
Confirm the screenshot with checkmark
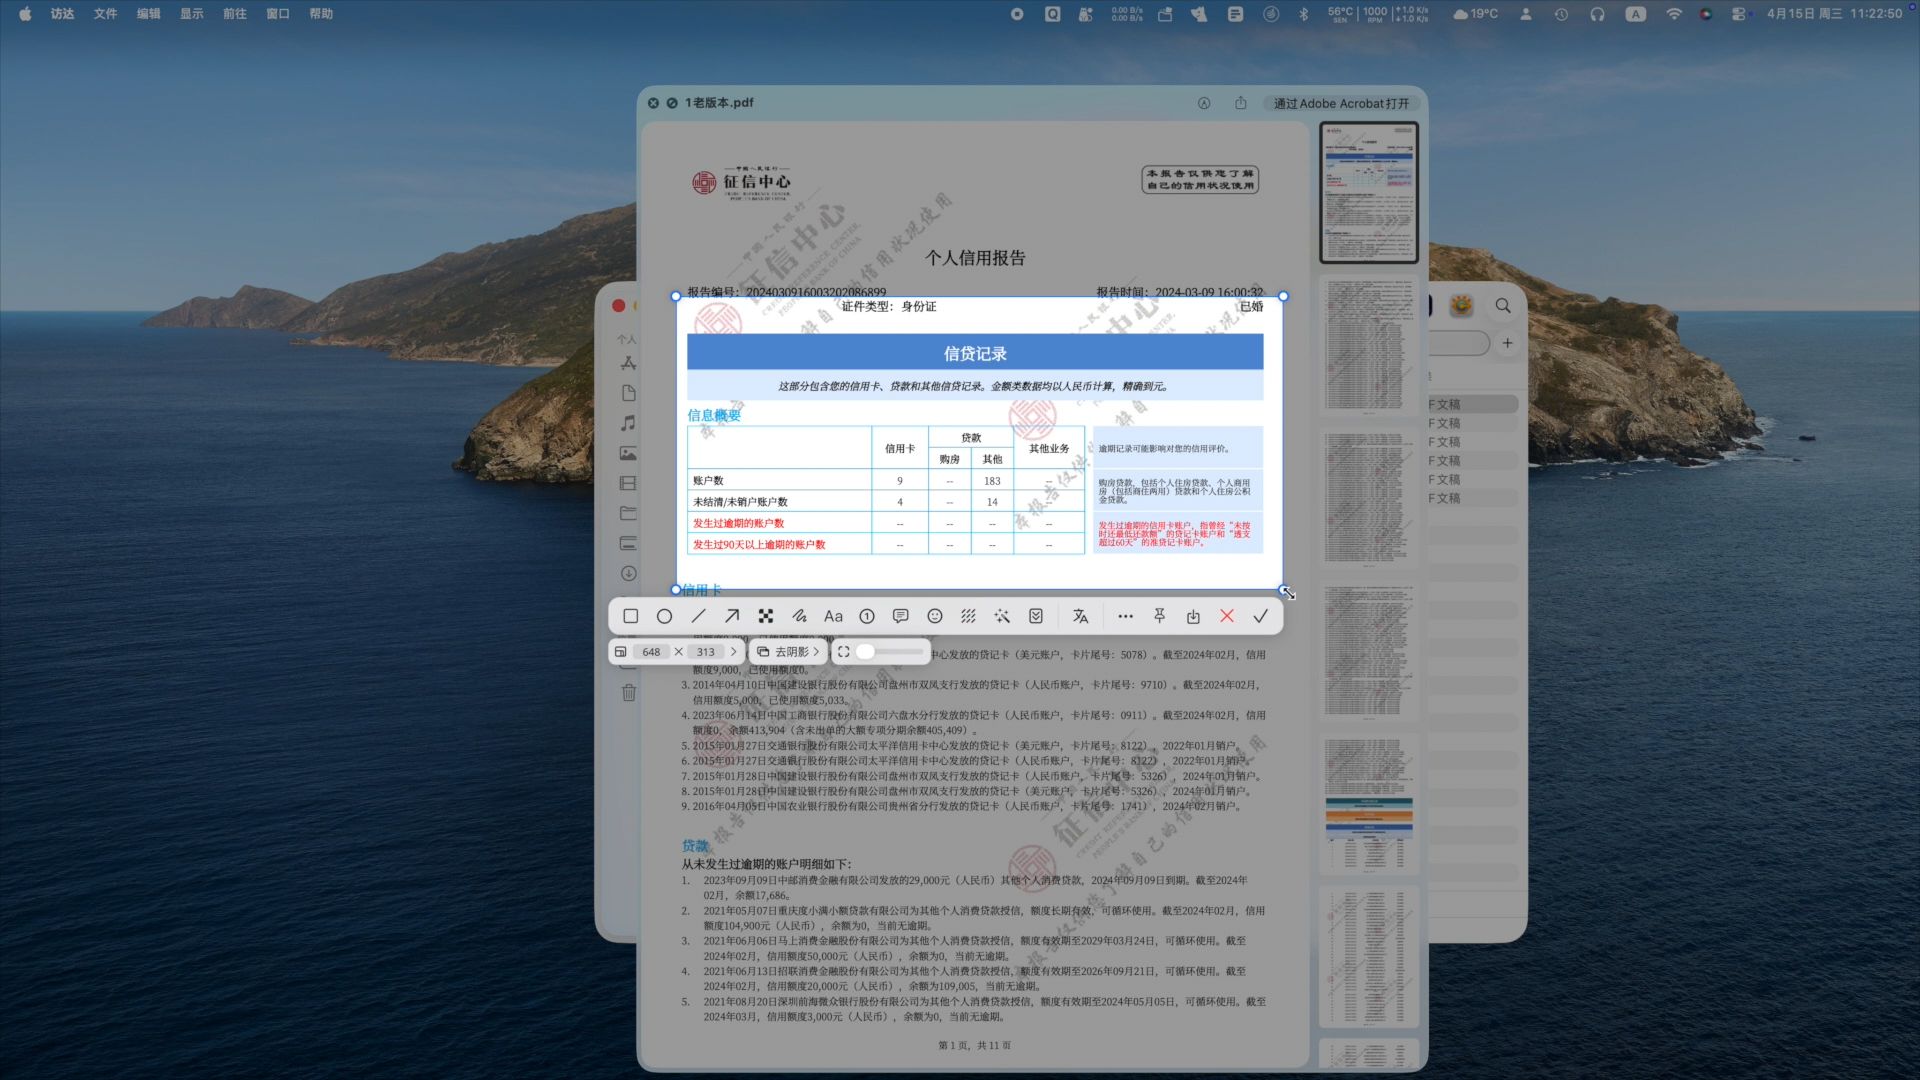1261,616
